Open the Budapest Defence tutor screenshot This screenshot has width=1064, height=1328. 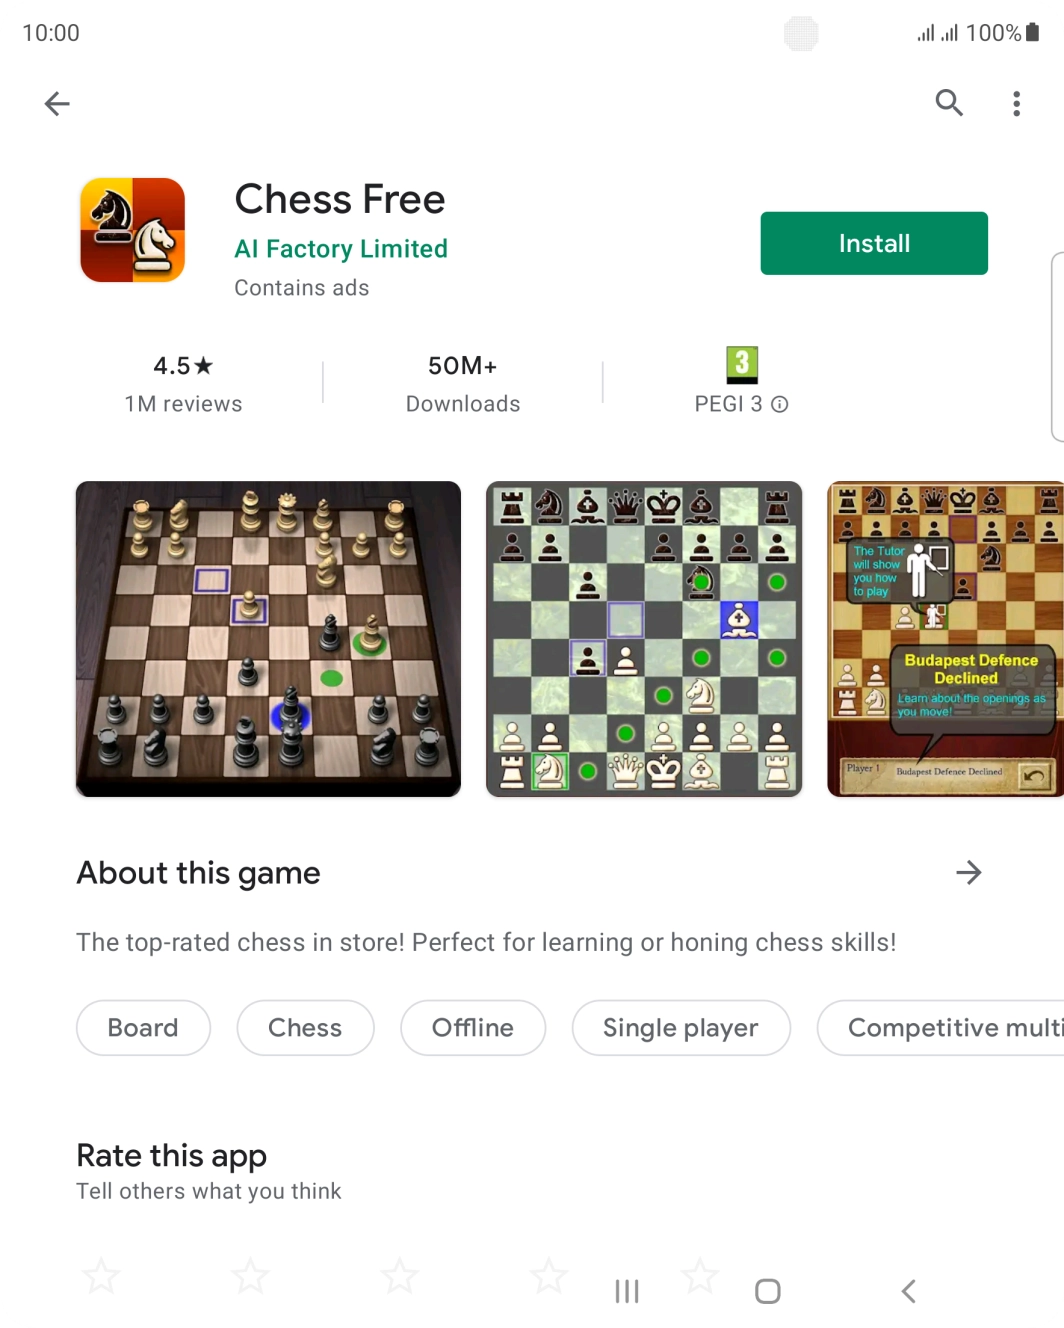click(946, 639)
